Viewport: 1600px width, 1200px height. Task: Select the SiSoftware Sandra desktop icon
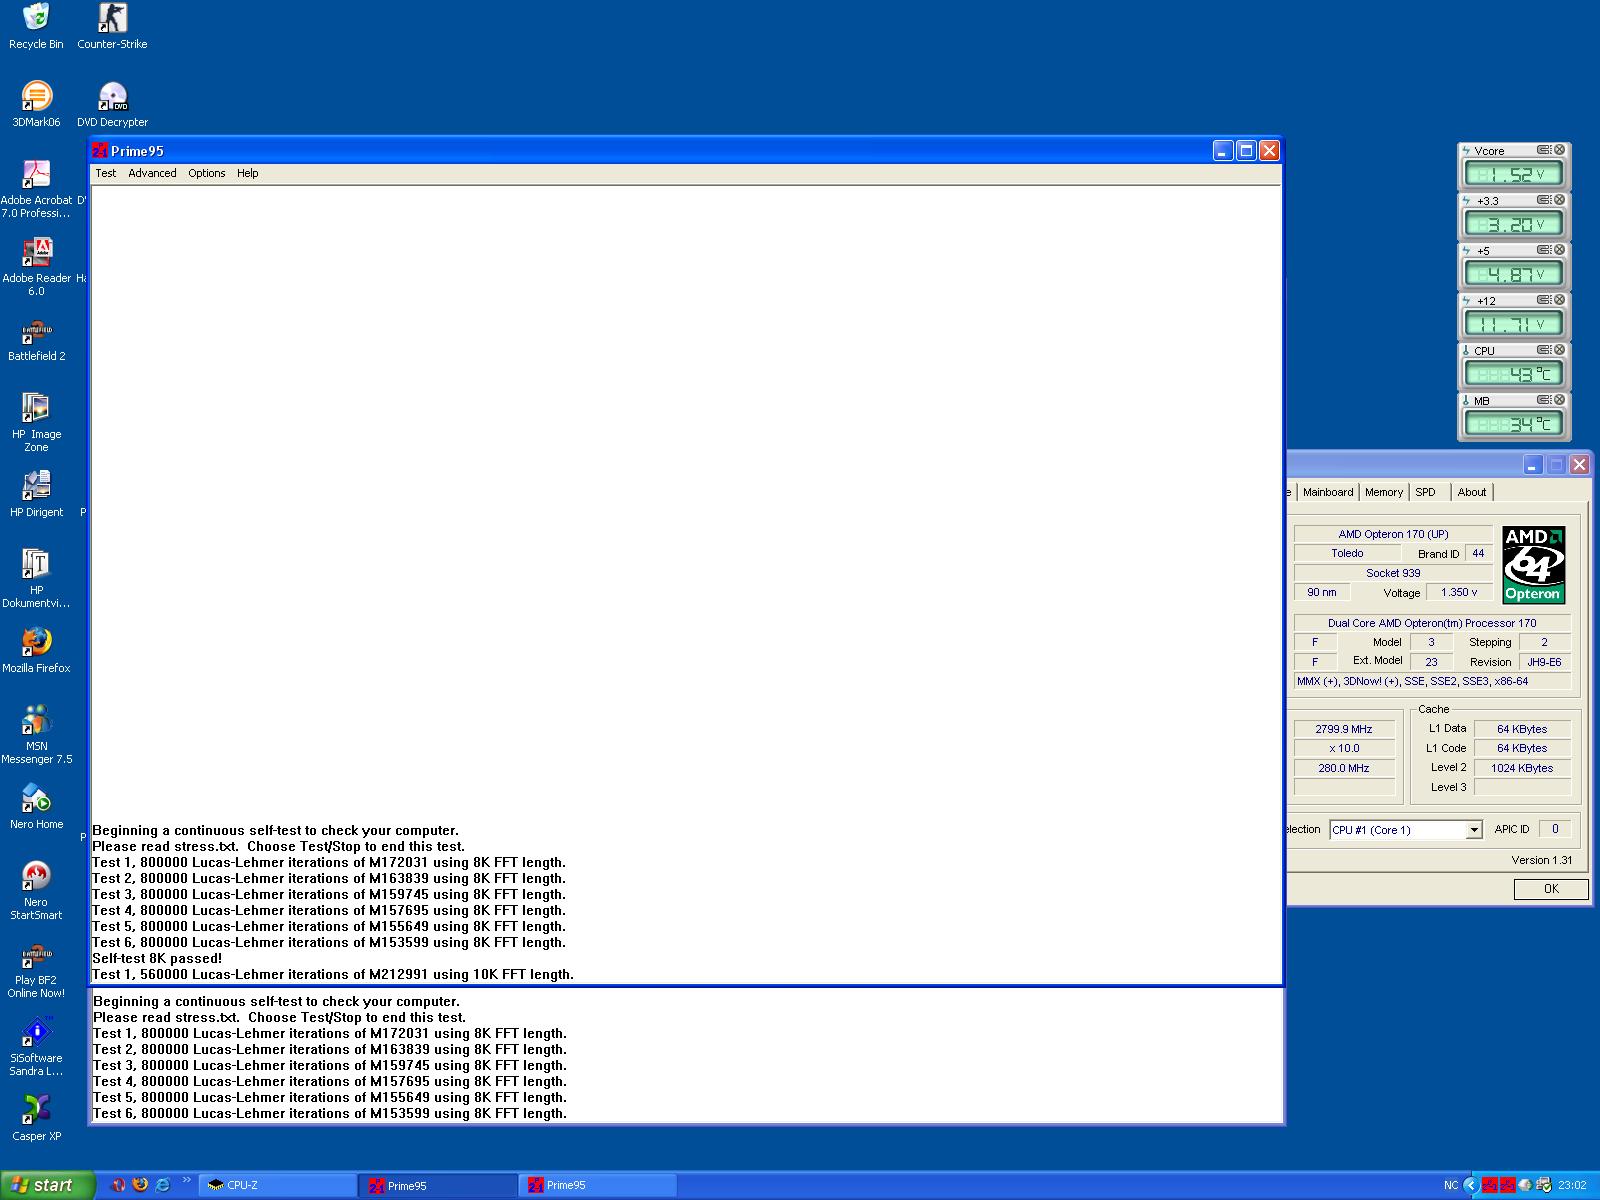click(x=36, y=1047)
